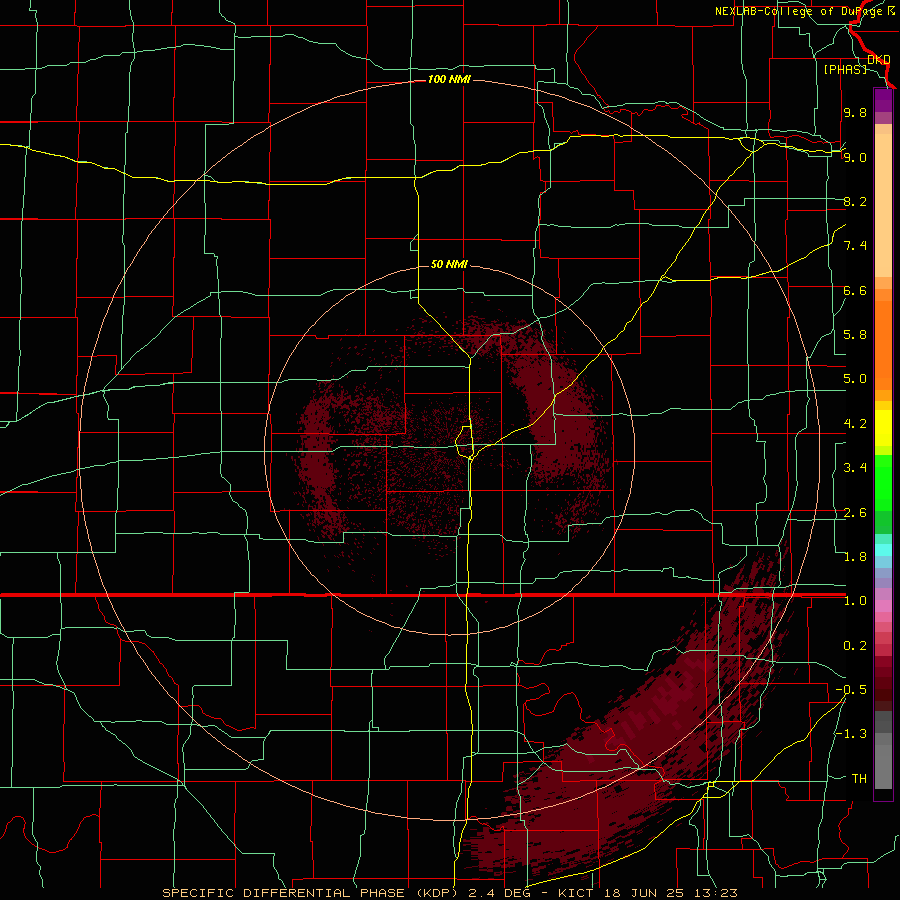
Task: Click the TH threshold label on the scale
Action: click(859, 779)
